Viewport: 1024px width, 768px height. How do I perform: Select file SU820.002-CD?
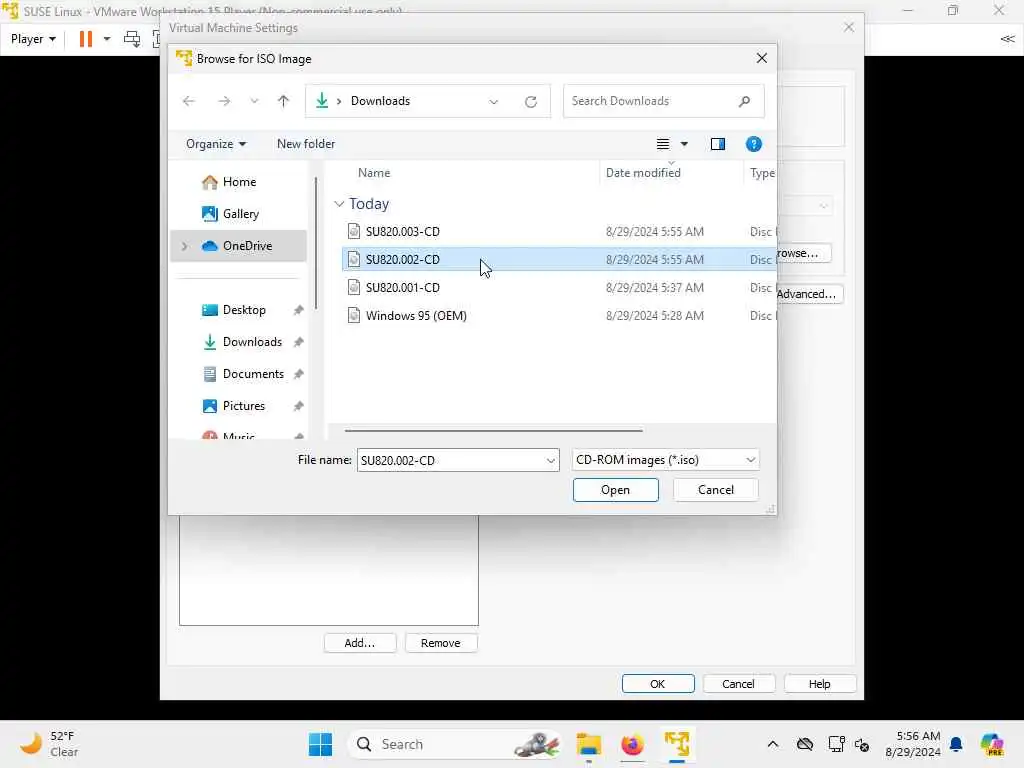(558, 260)
